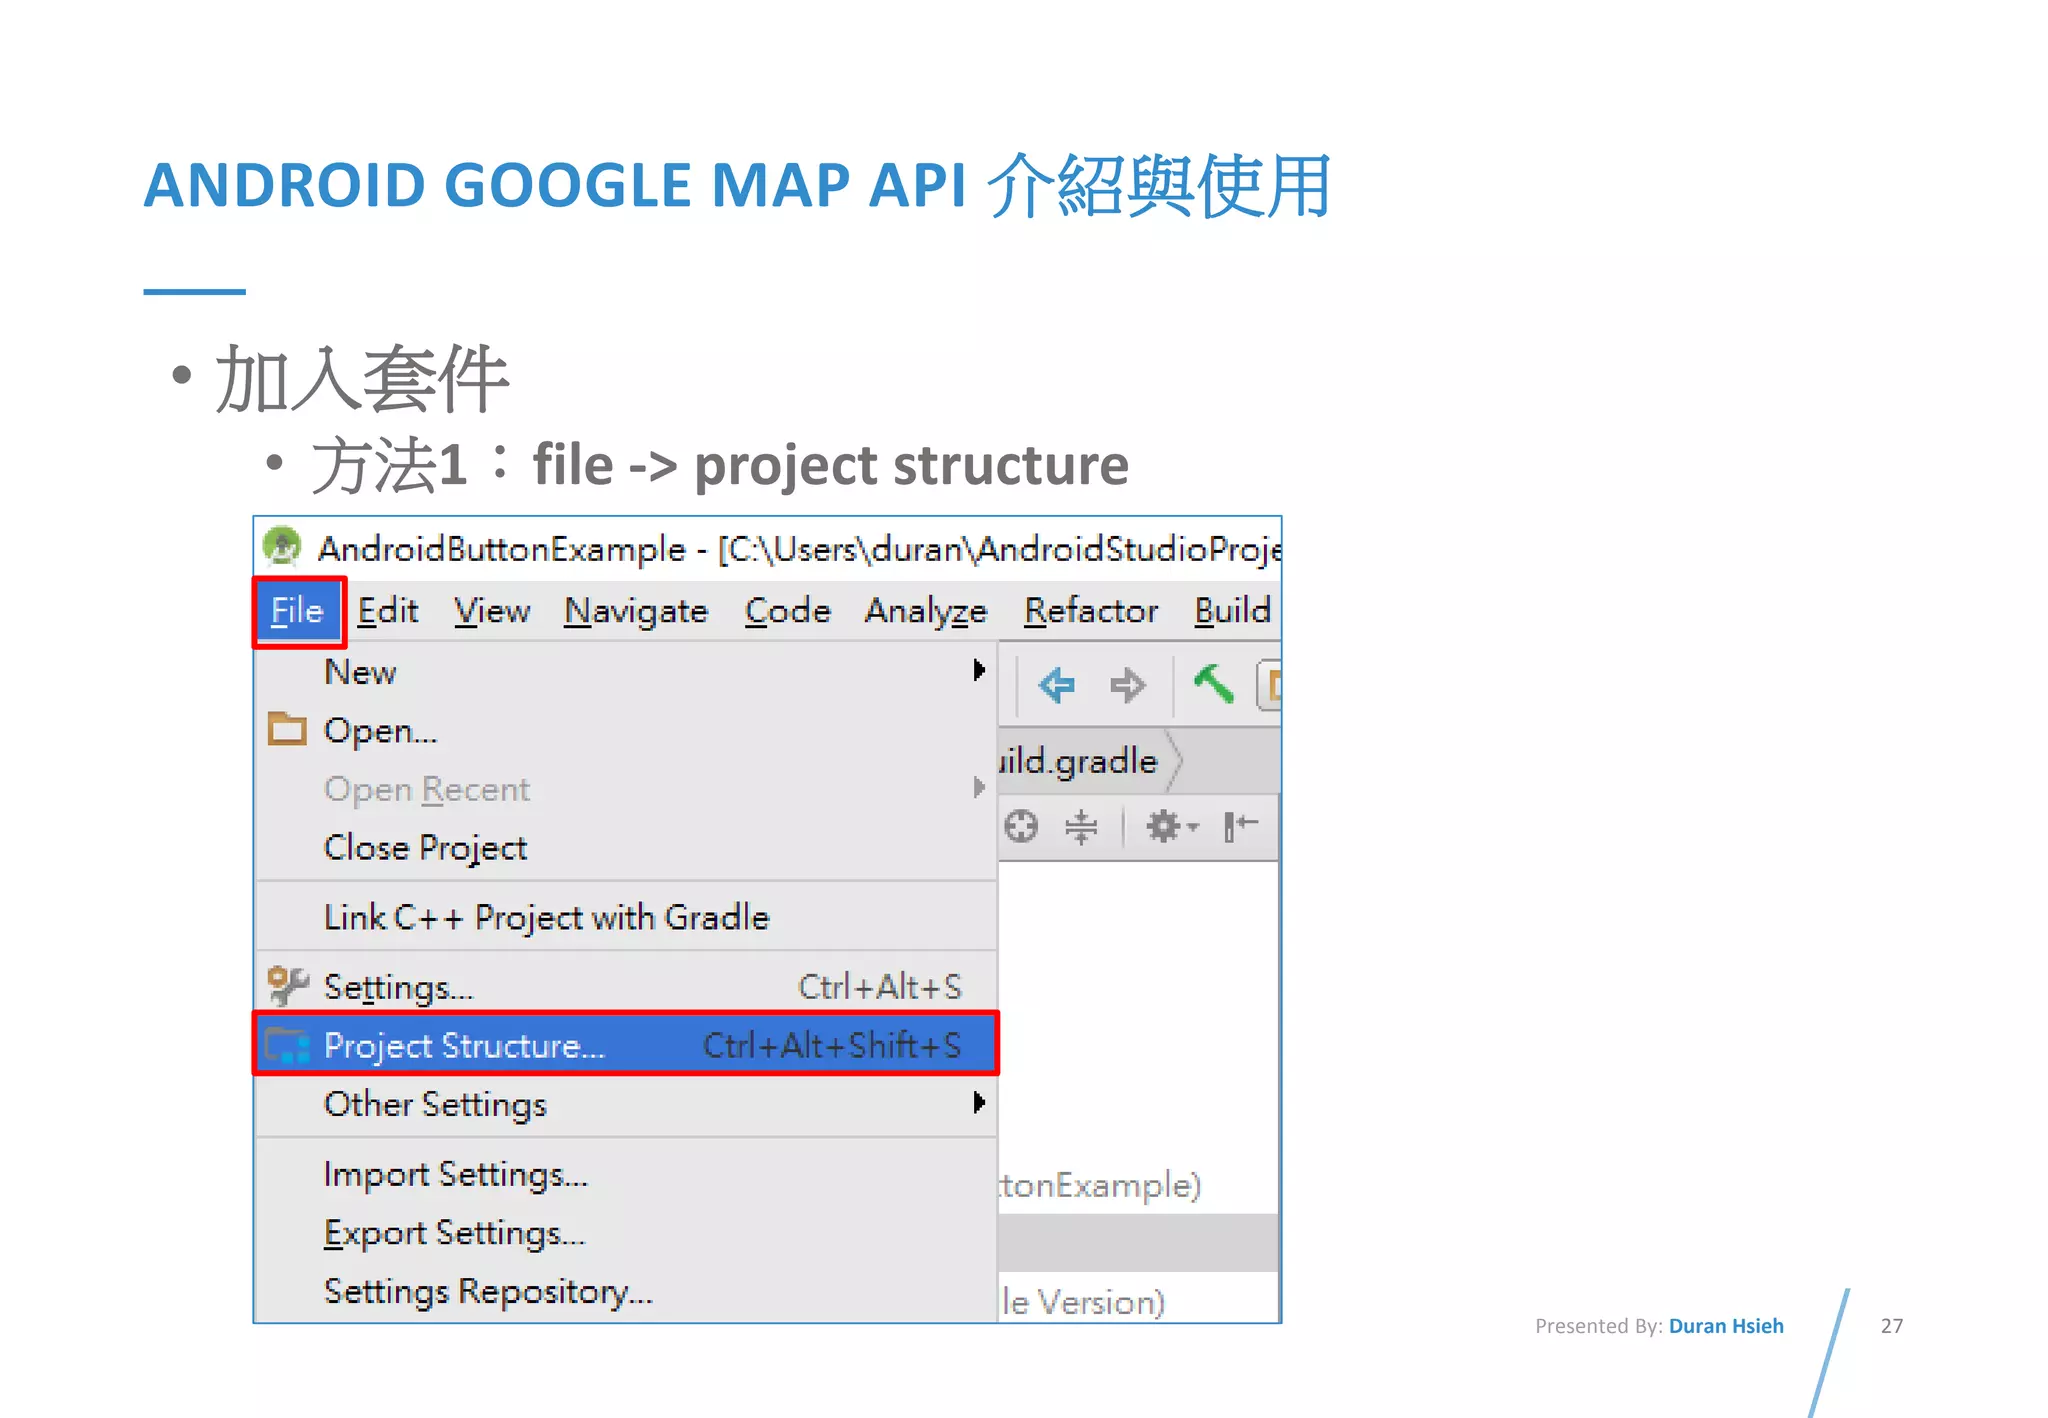Click the AndroidButtonExample window title text
The width and height of the screenshot is (2048, 1418).
(x=502, y=548)
